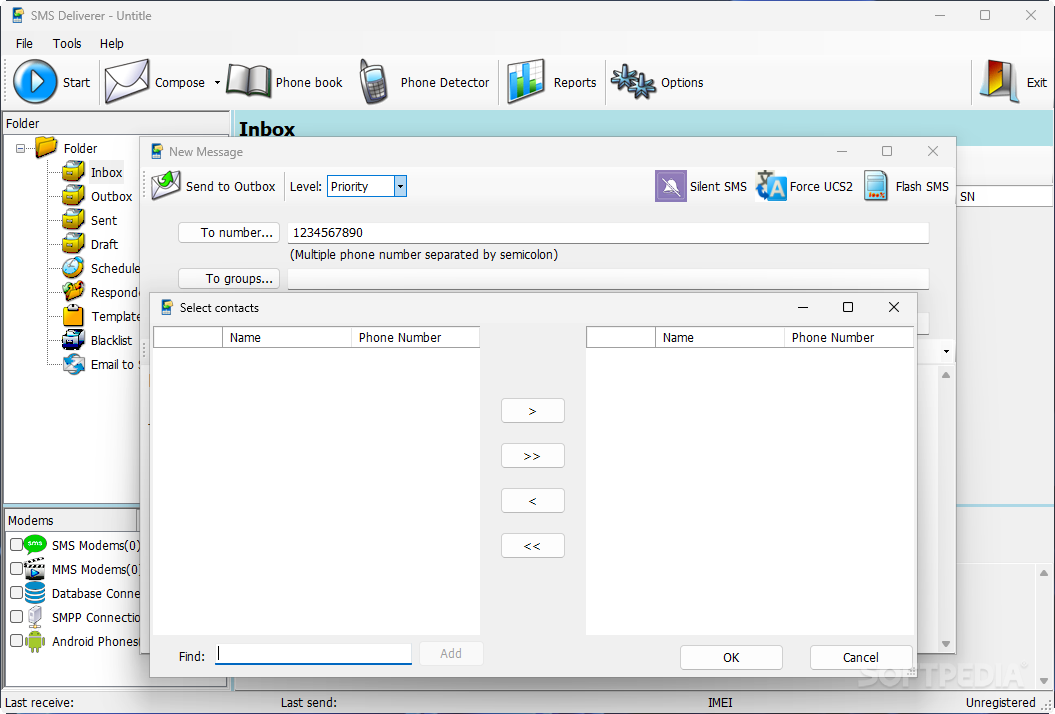The width and height of the screenshot is (1055, 714).
Task: Open the Help menu
Action: click(x=112, y=44)
